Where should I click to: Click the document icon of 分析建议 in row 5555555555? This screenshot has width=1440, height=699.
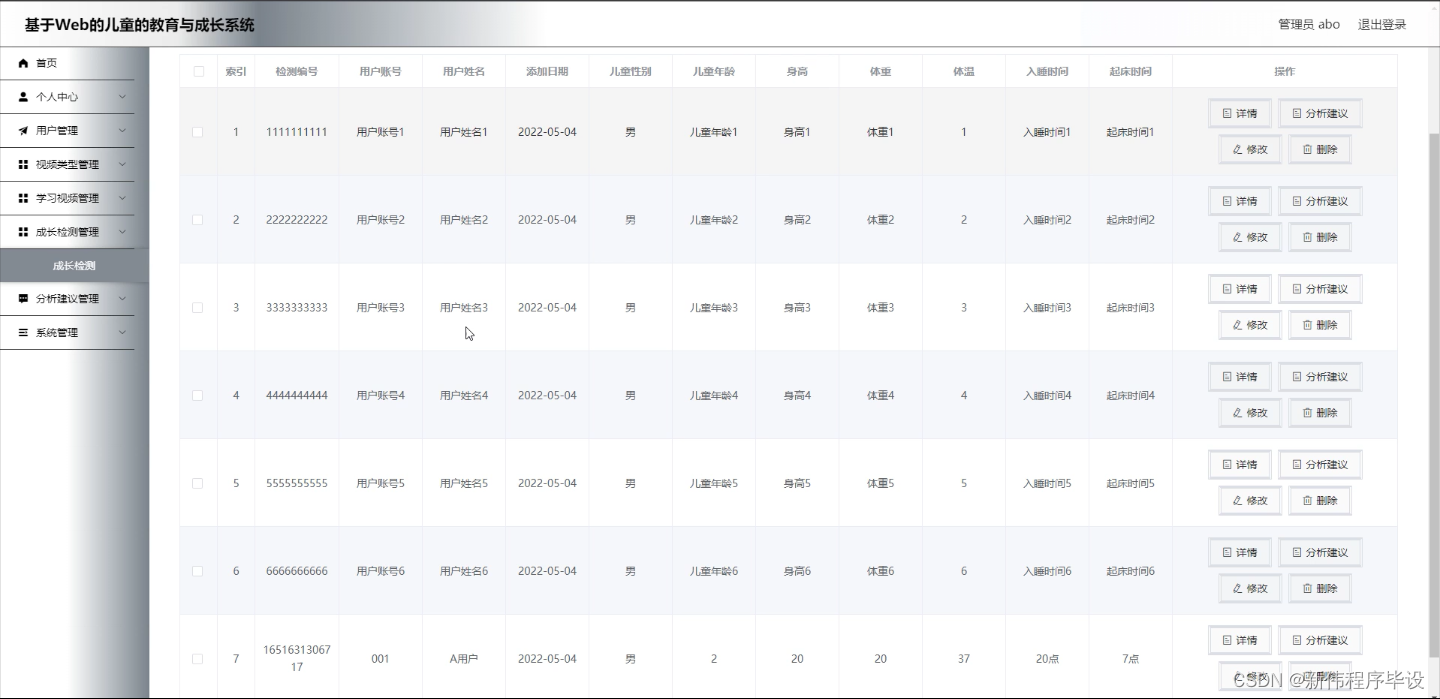tap(1297, 465)
